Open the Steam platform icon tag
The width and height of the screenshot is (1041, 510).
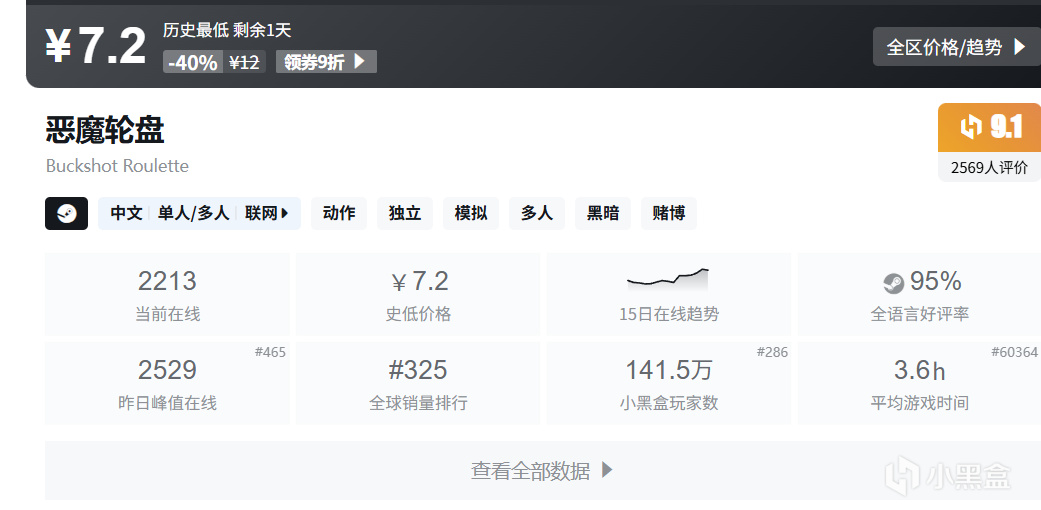66,213
